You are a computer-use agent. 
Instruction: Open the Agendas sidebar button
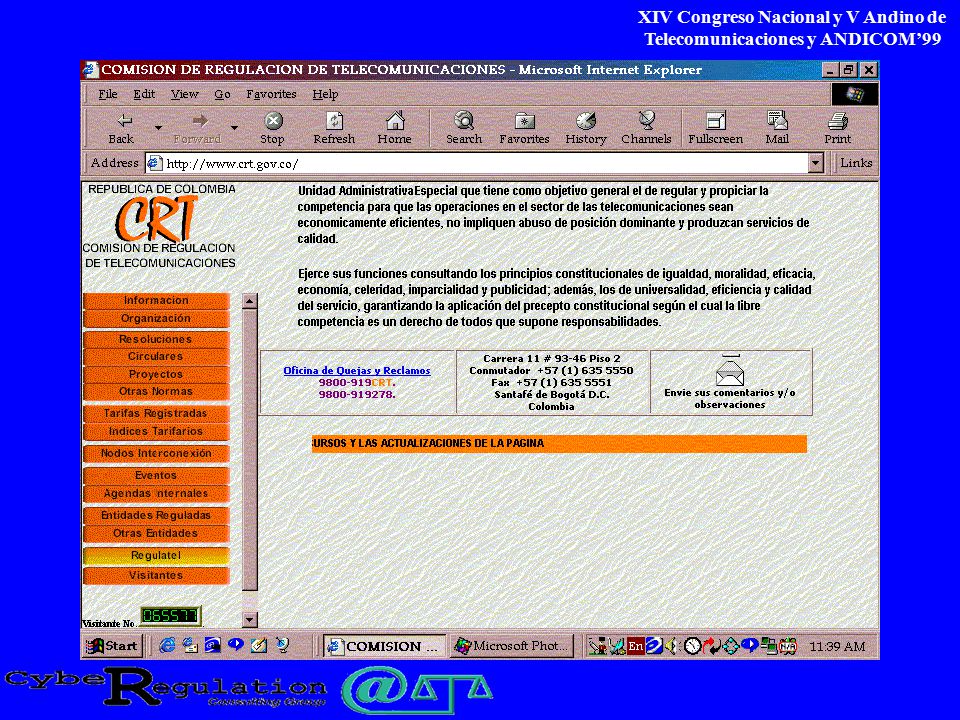tap(156, 493)
